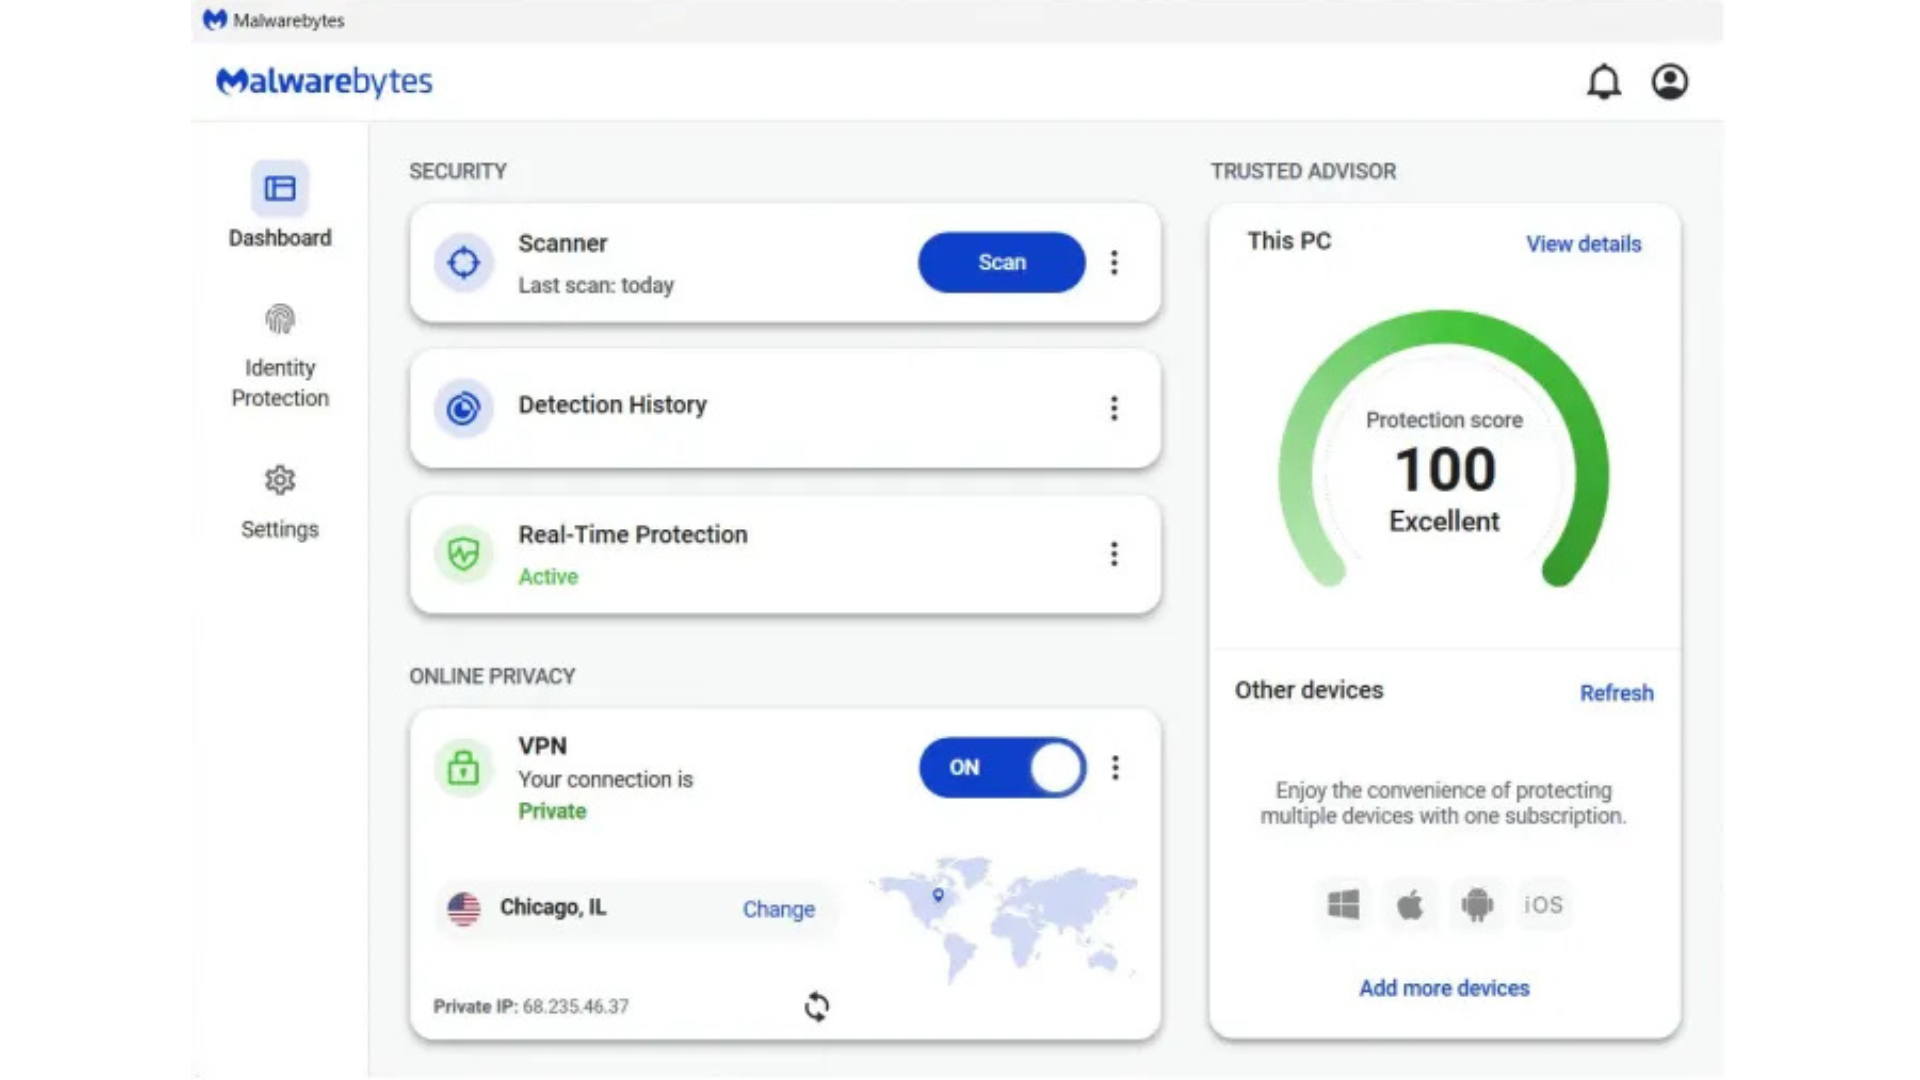Select the Apple device icon
This screenshot has height=1080, width=1920.
(1409, 905)
